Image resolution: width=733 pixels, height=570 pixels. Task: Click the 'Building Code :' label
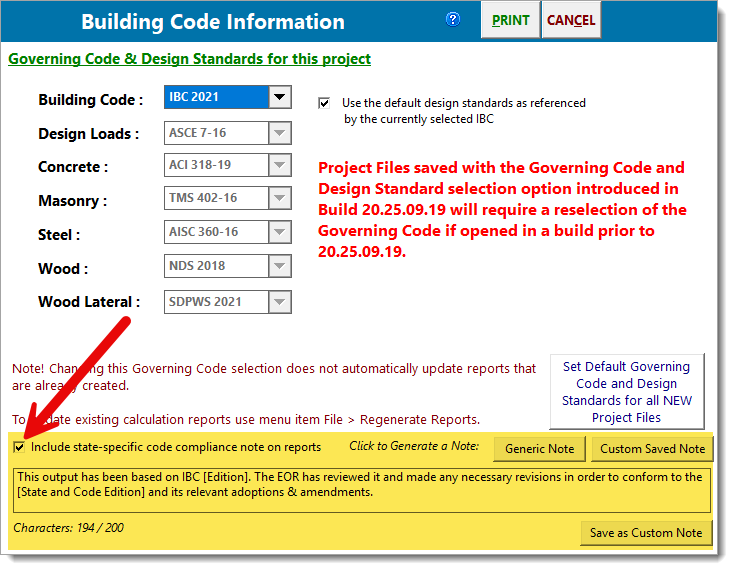click(x=91, y=100)
